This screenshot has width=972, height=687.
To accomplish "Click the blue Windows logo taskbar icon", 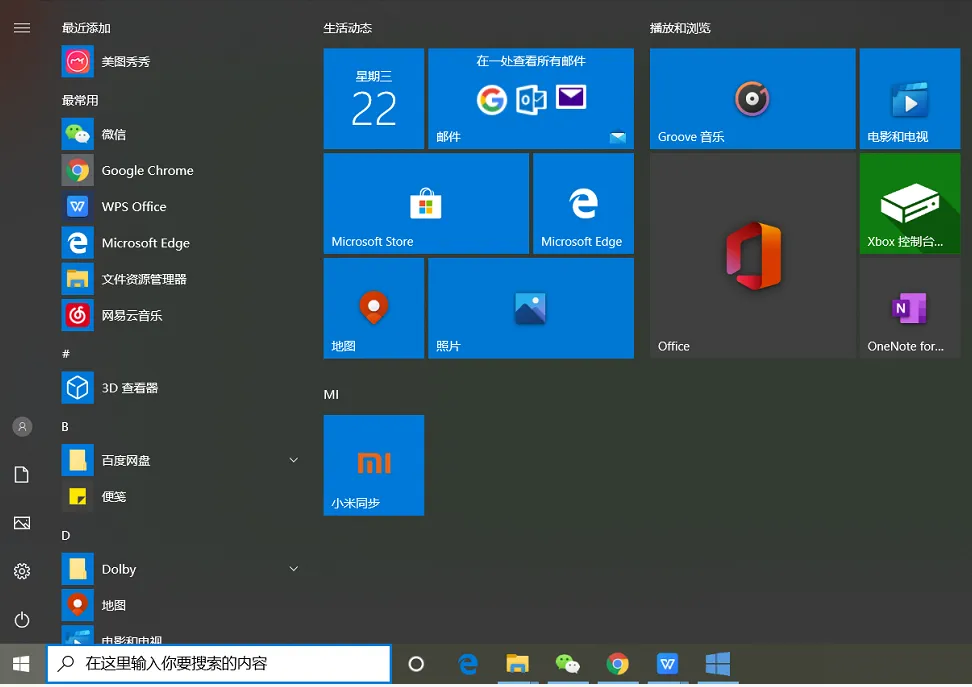I will coord(718,664).
